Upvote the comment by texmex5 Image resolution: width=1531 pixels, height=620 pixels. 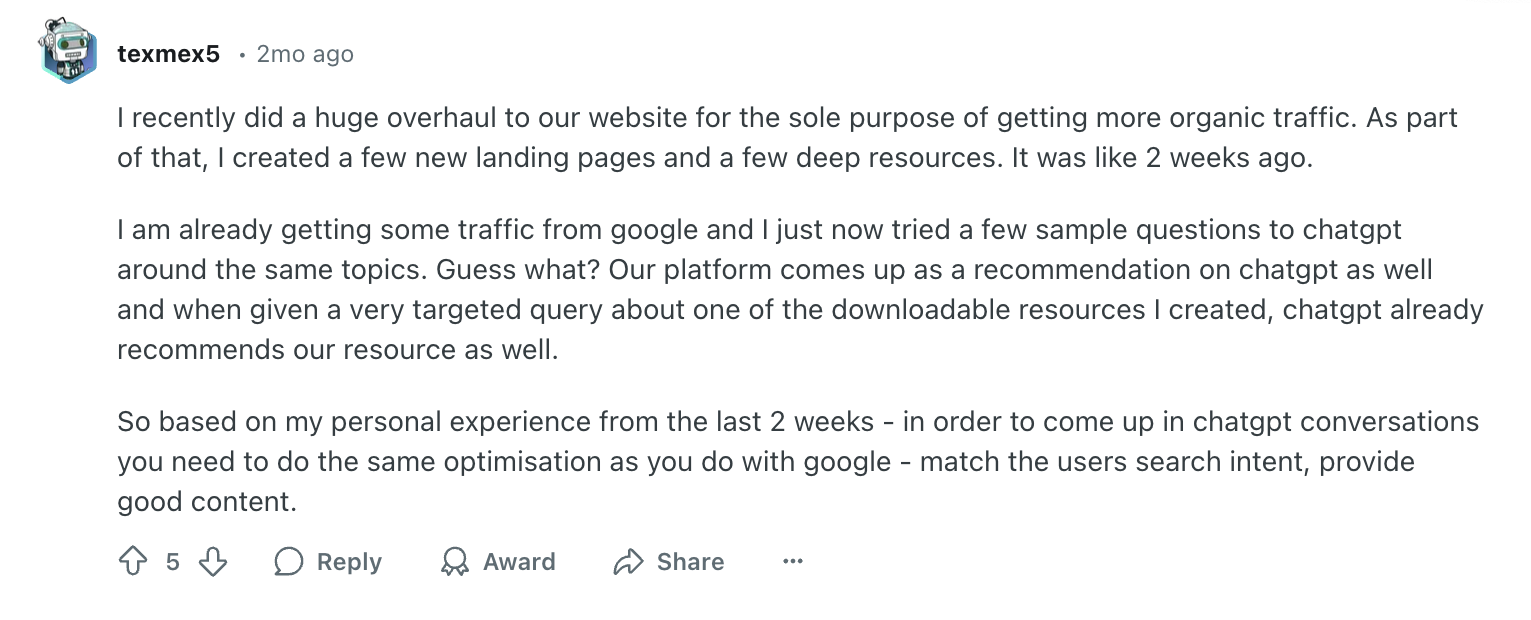(132, 562)
